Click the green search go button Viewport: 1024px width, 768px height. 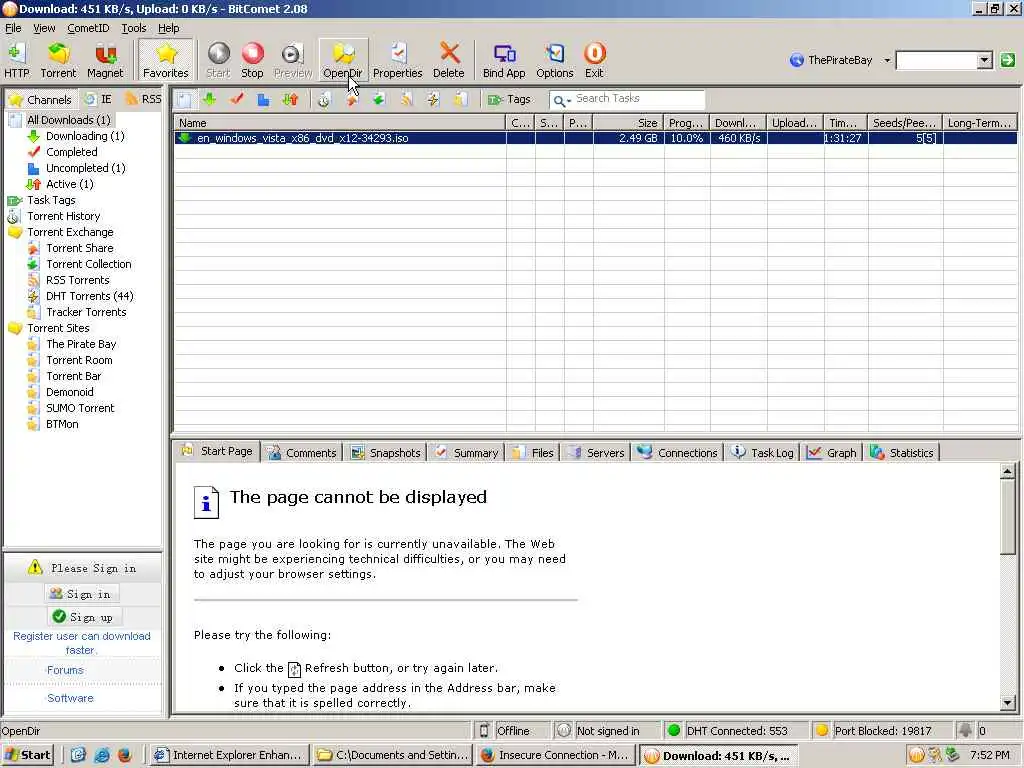[x=1008, y=60]
